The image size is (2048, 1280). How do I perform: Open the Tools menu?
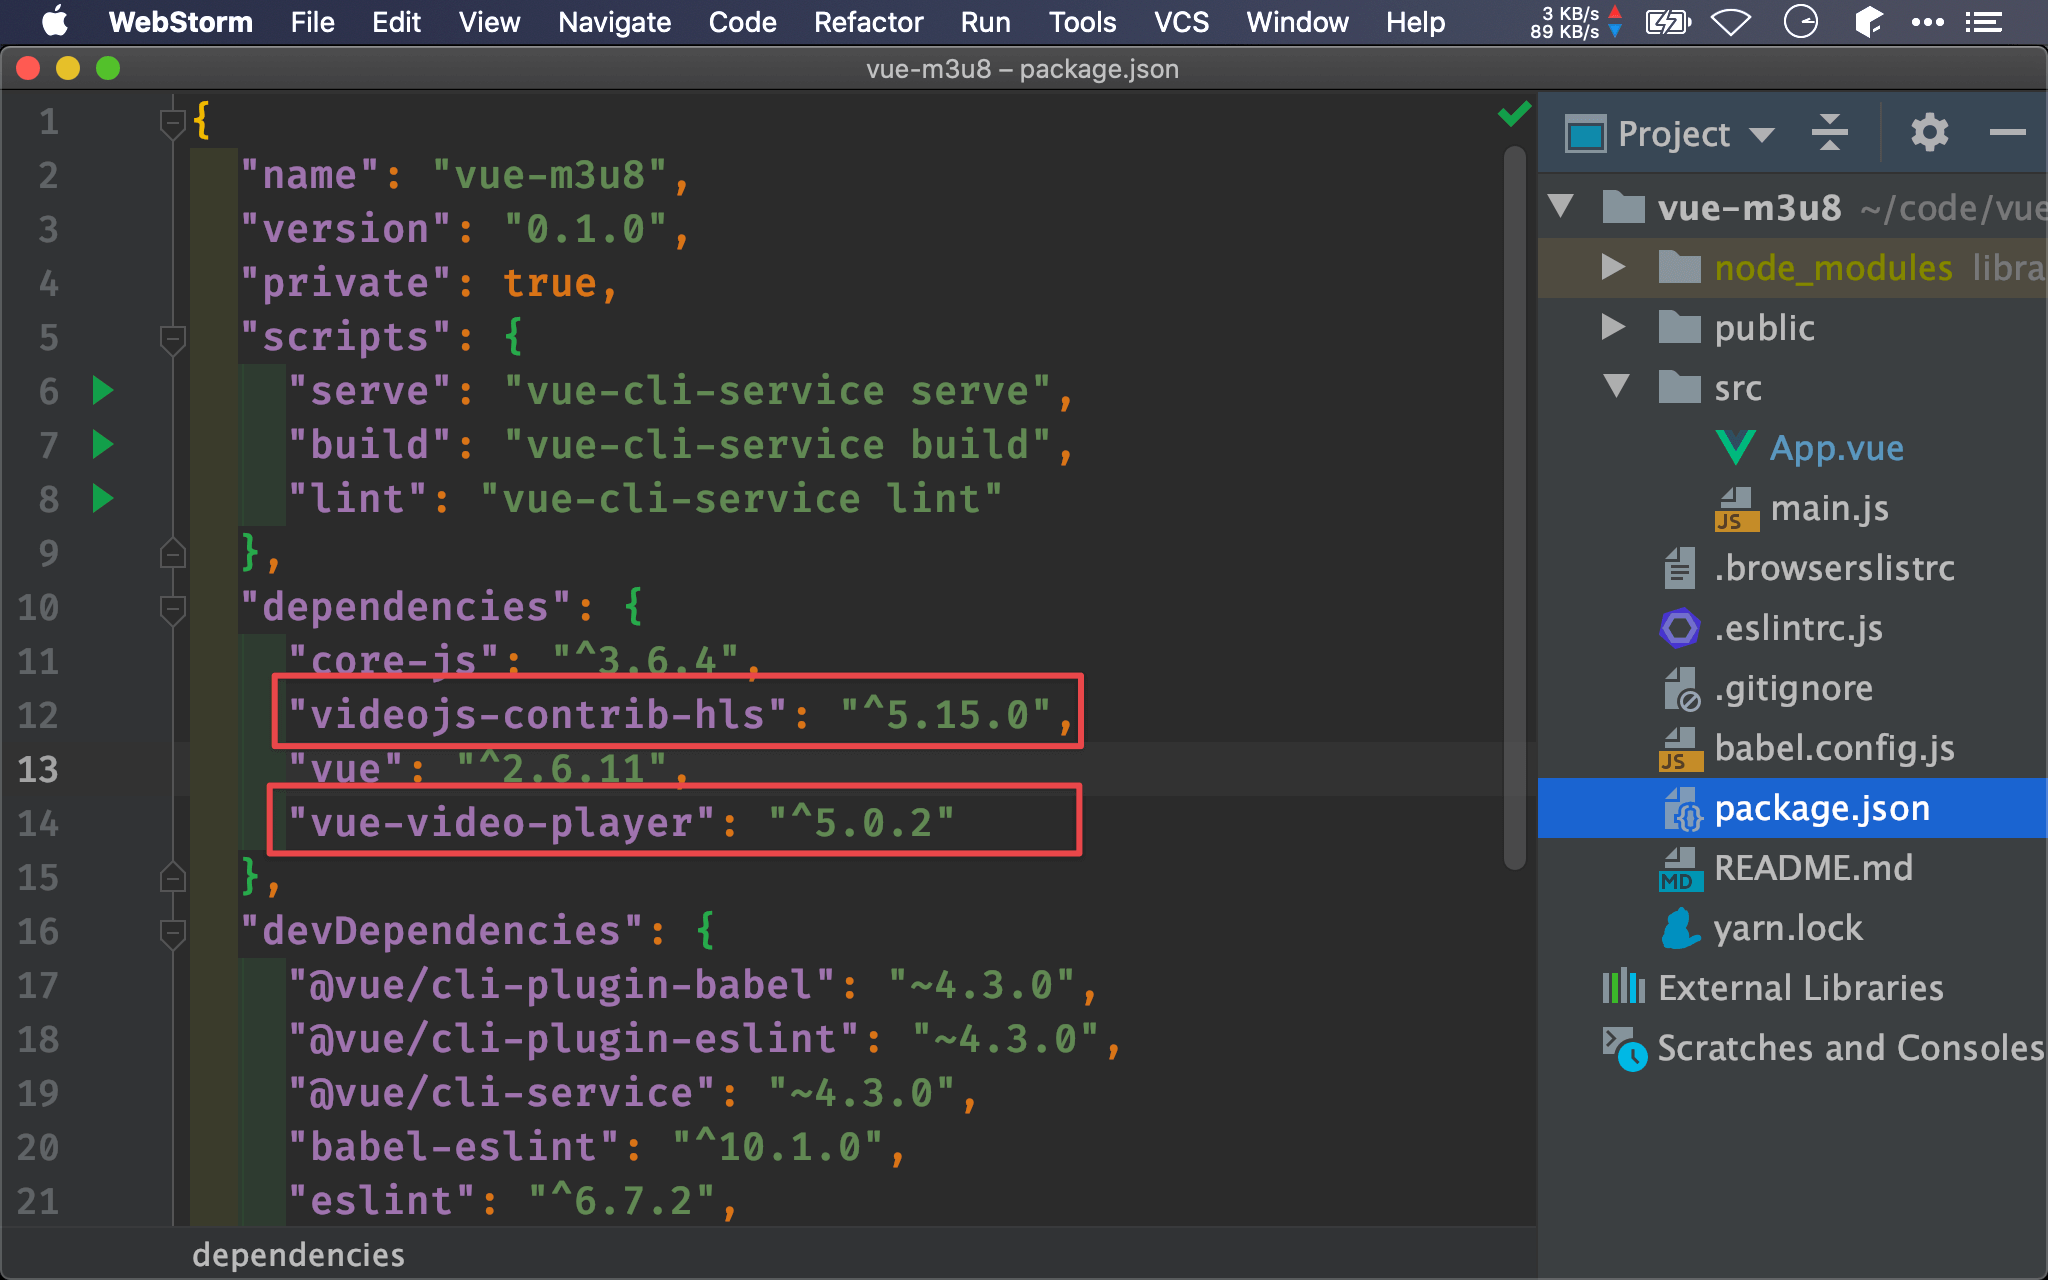tap(1082, 22)
